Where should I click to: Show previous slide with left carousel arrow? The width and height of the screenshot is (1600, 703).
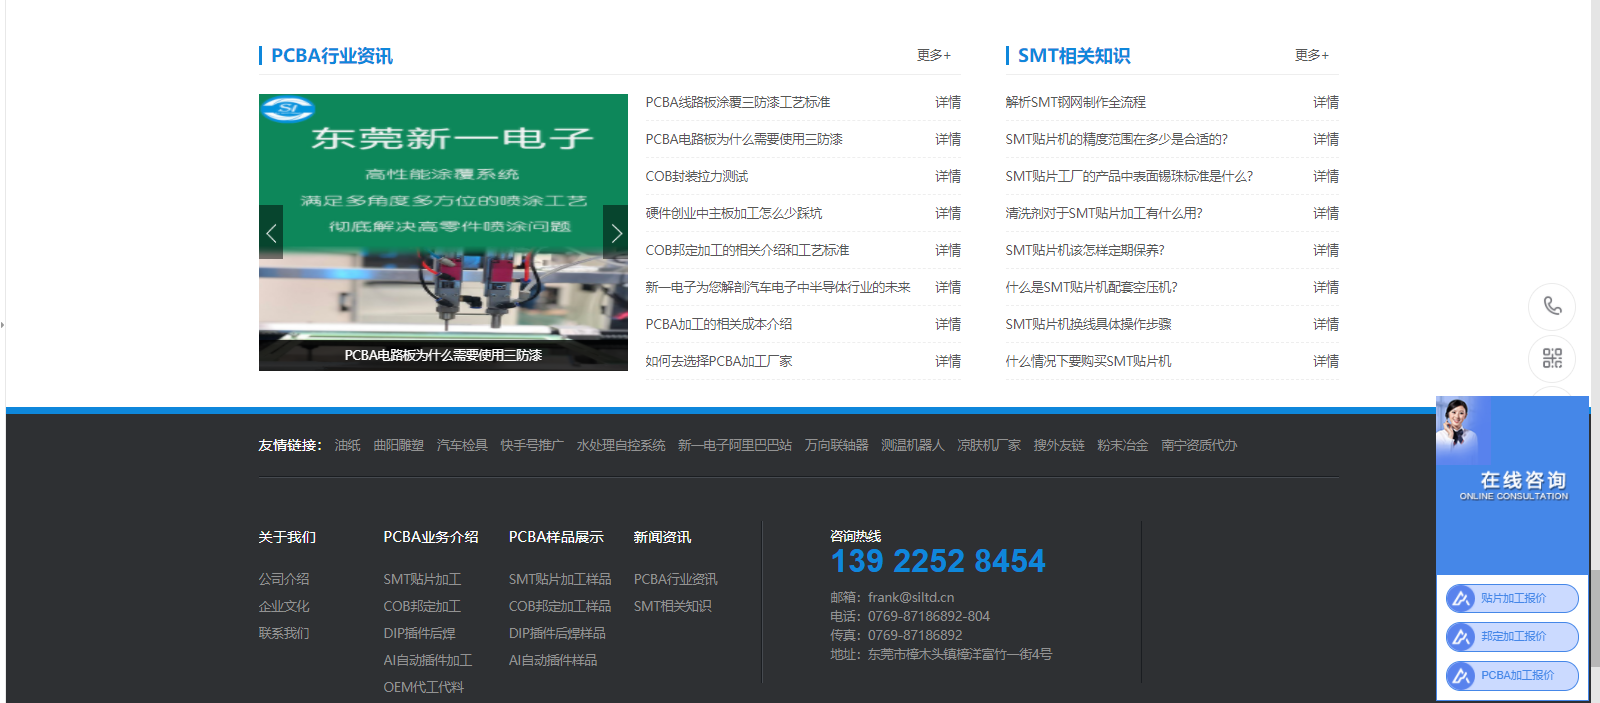(x=271, y=233)
